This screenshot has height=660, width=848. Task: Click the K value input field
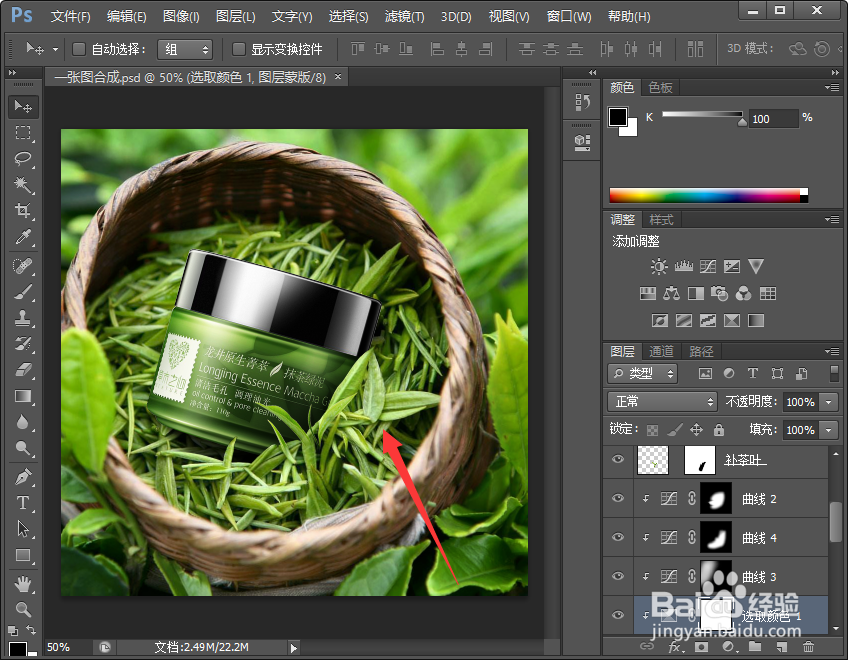tap(774, 119)
